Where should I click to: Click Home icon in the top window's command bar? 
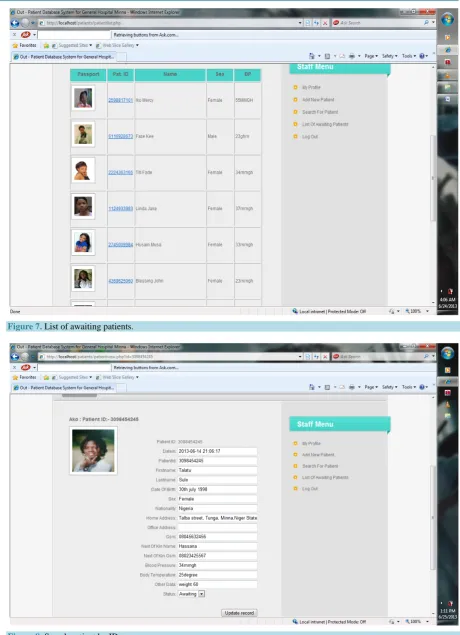(x=311, y=56)
